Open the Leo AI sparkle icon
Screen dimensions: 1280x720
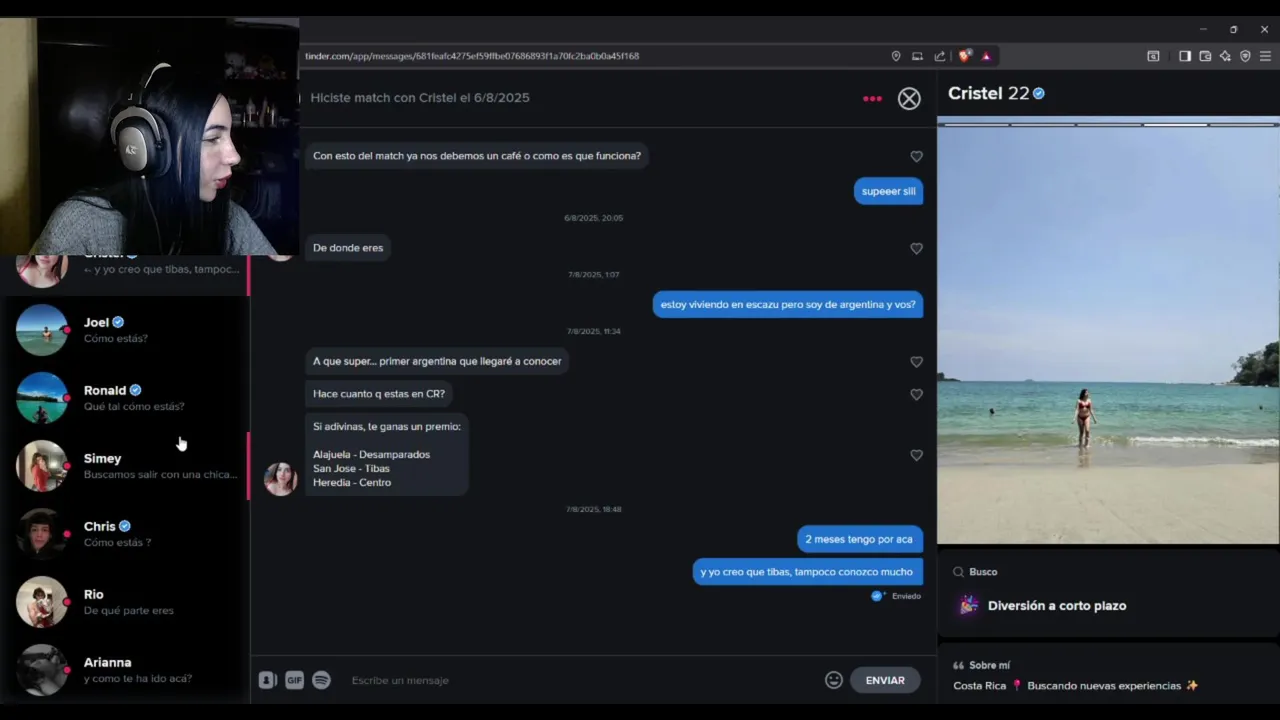pyautogui.click(x=1225, y=56)
